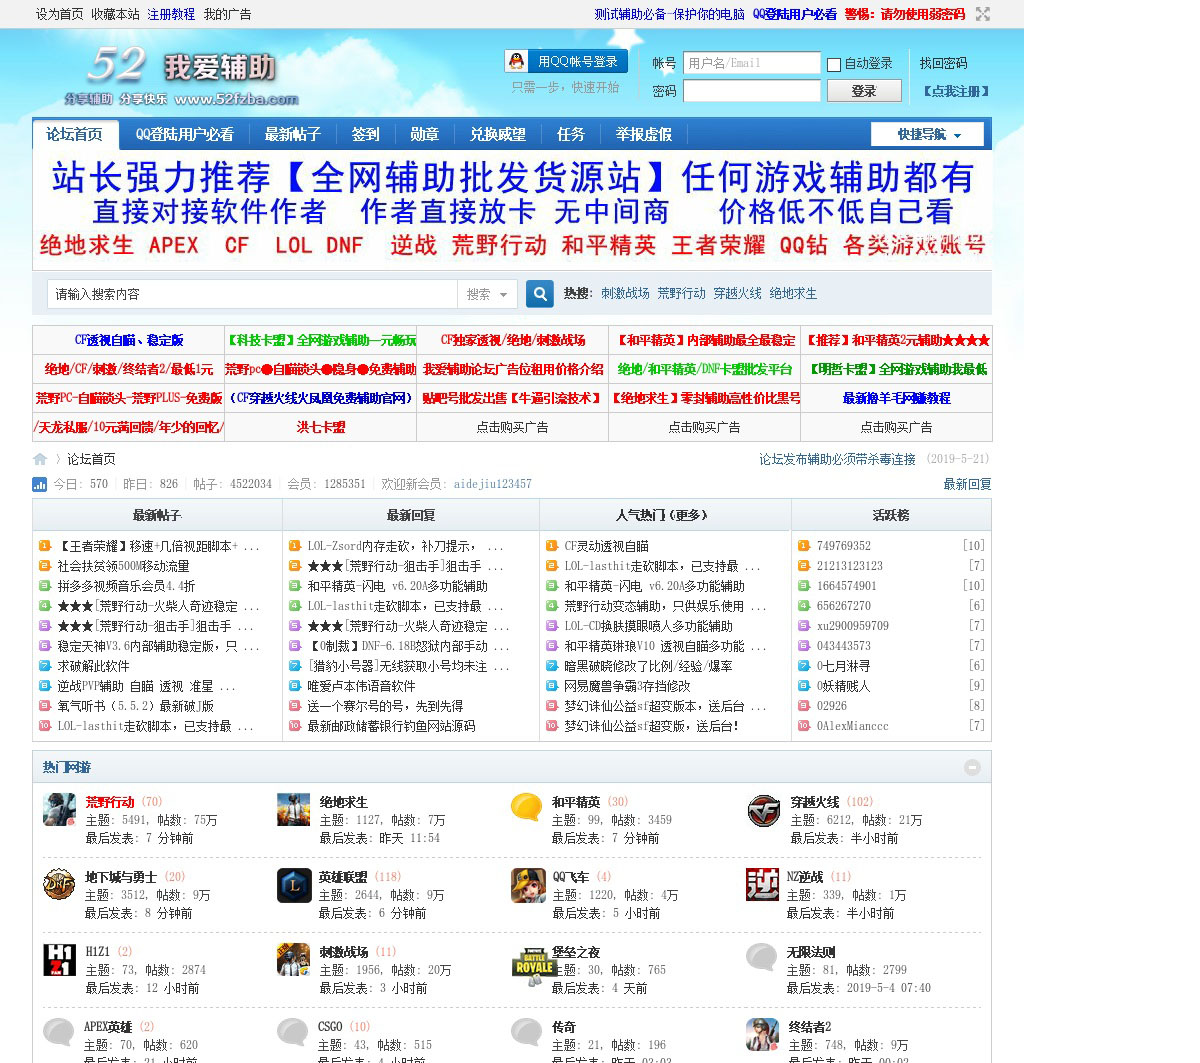Open the 刺激战场 forum icon
Viewport: 1200px width, 1063px height.
[x=293, y=959]
